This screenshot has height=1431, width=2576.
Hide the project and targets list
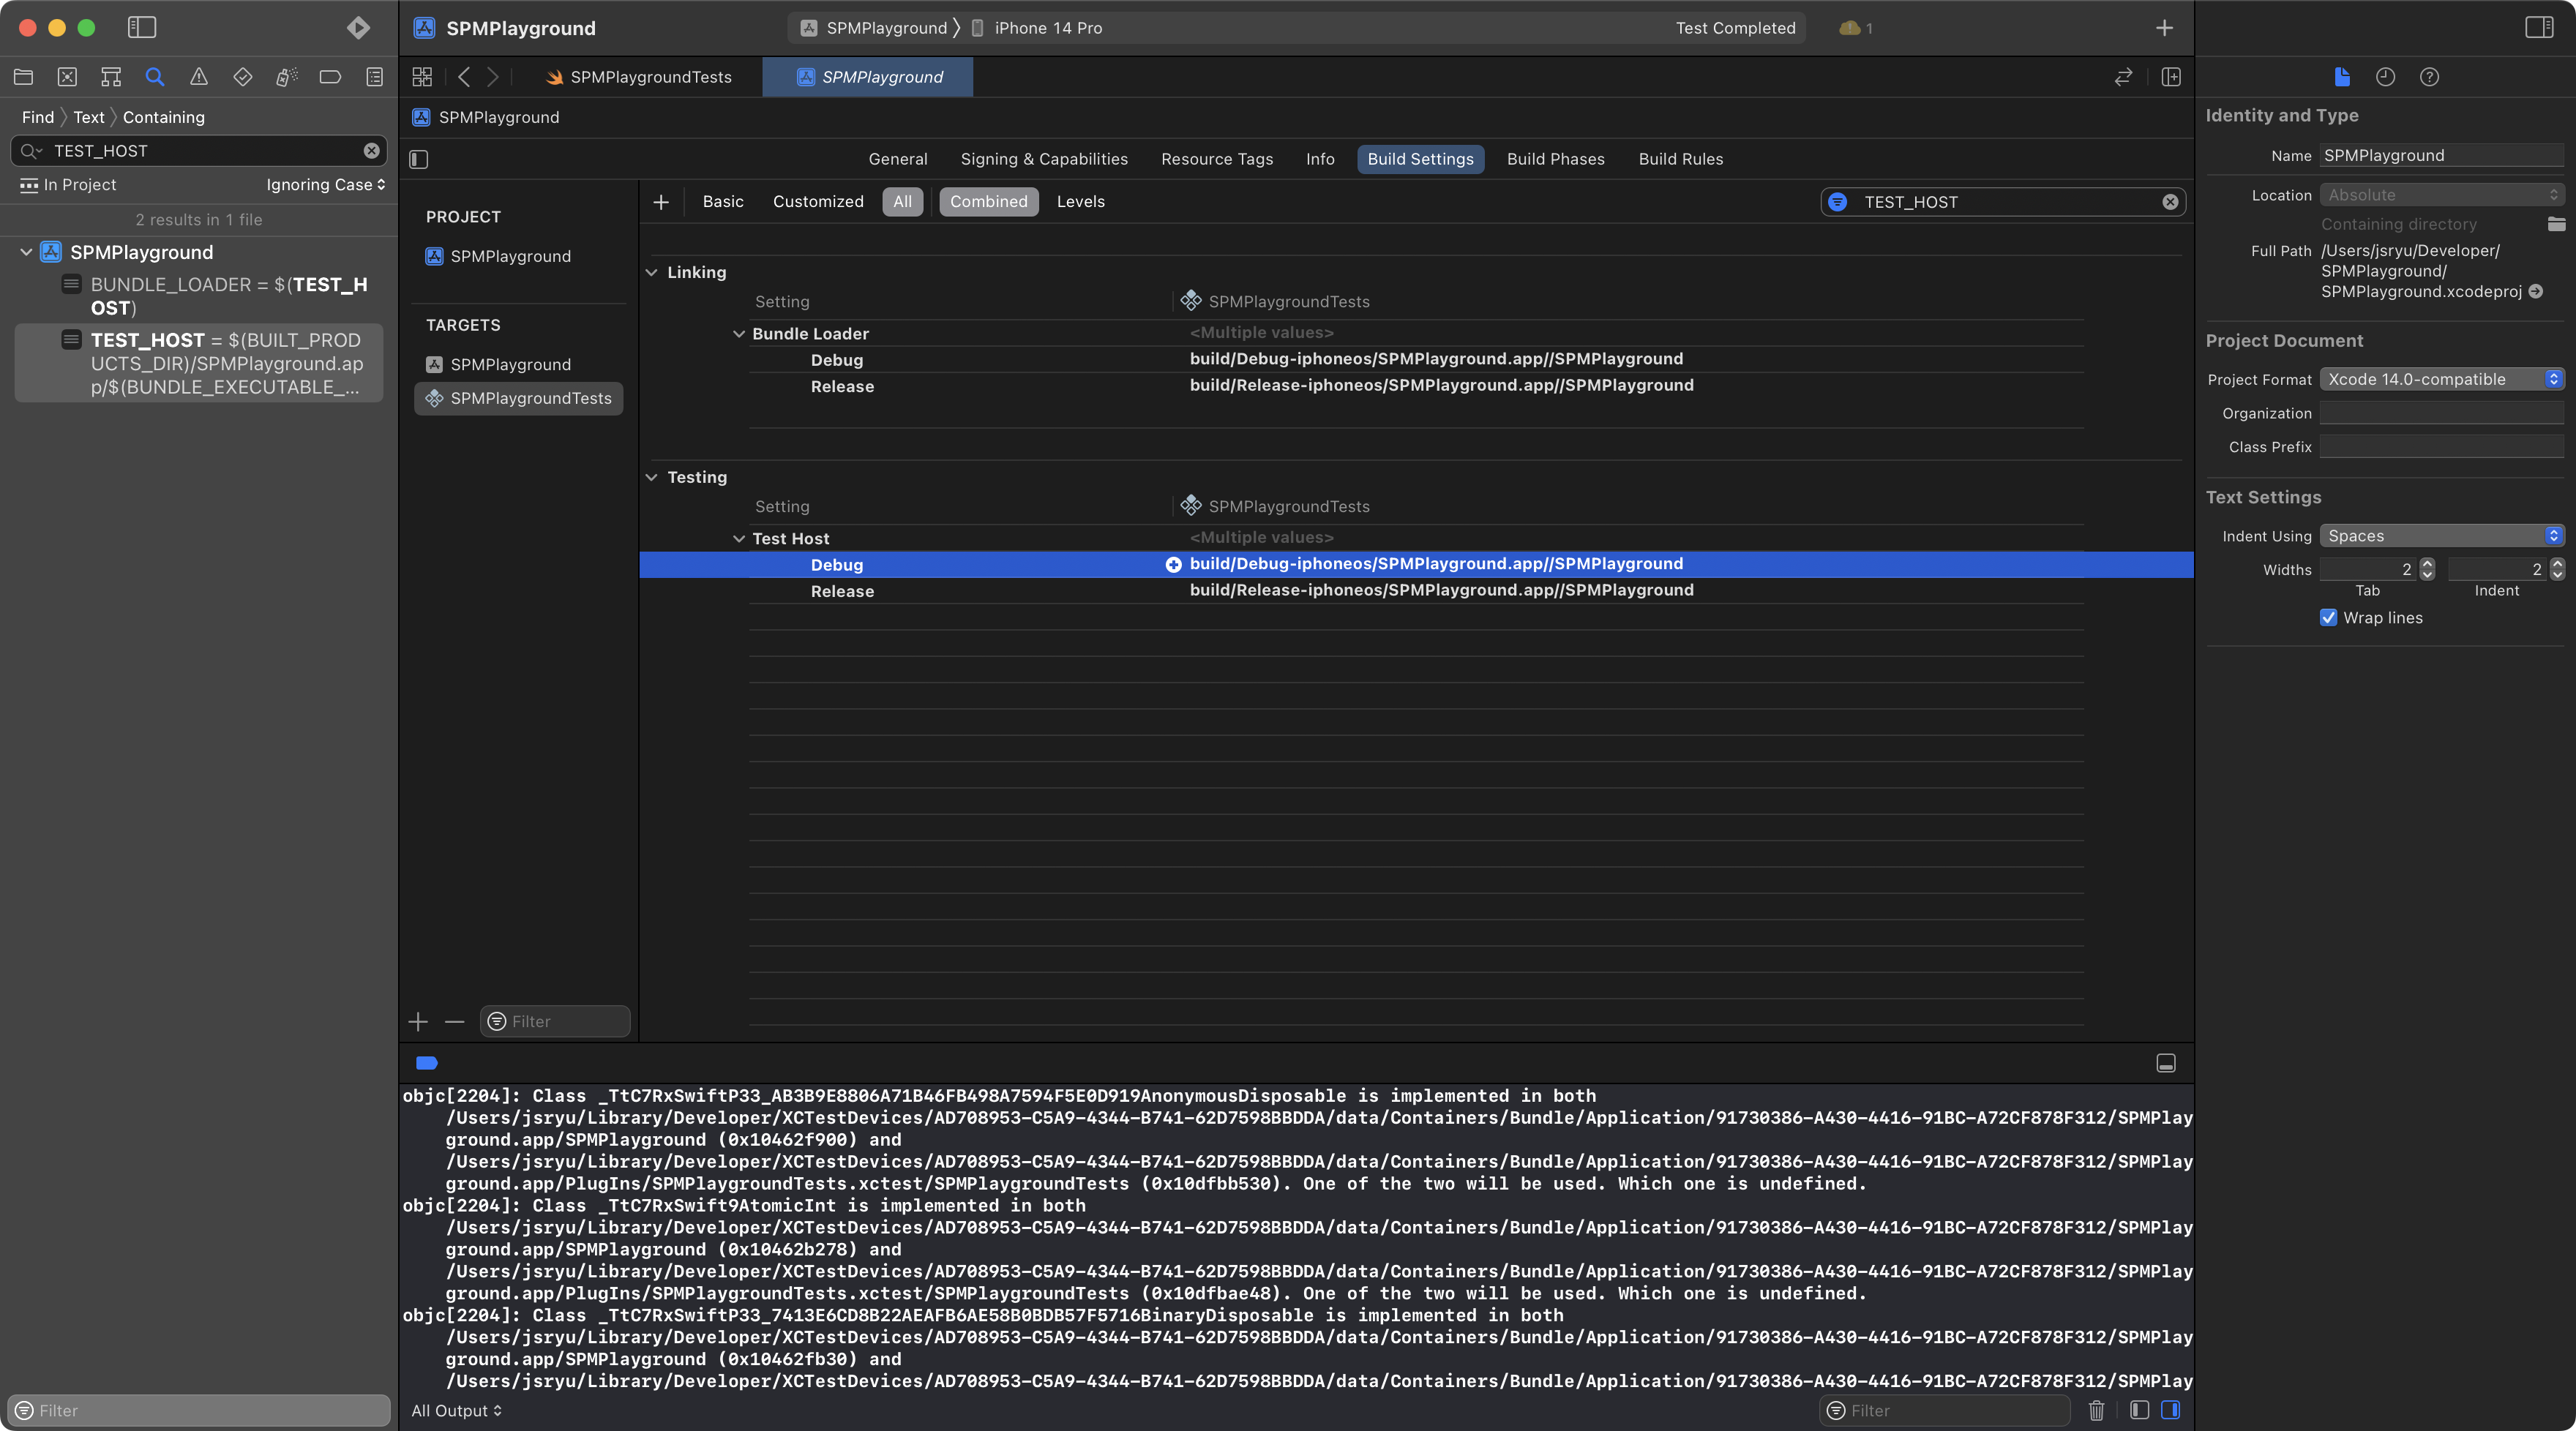pyautogui.click(x=419, y=159)
